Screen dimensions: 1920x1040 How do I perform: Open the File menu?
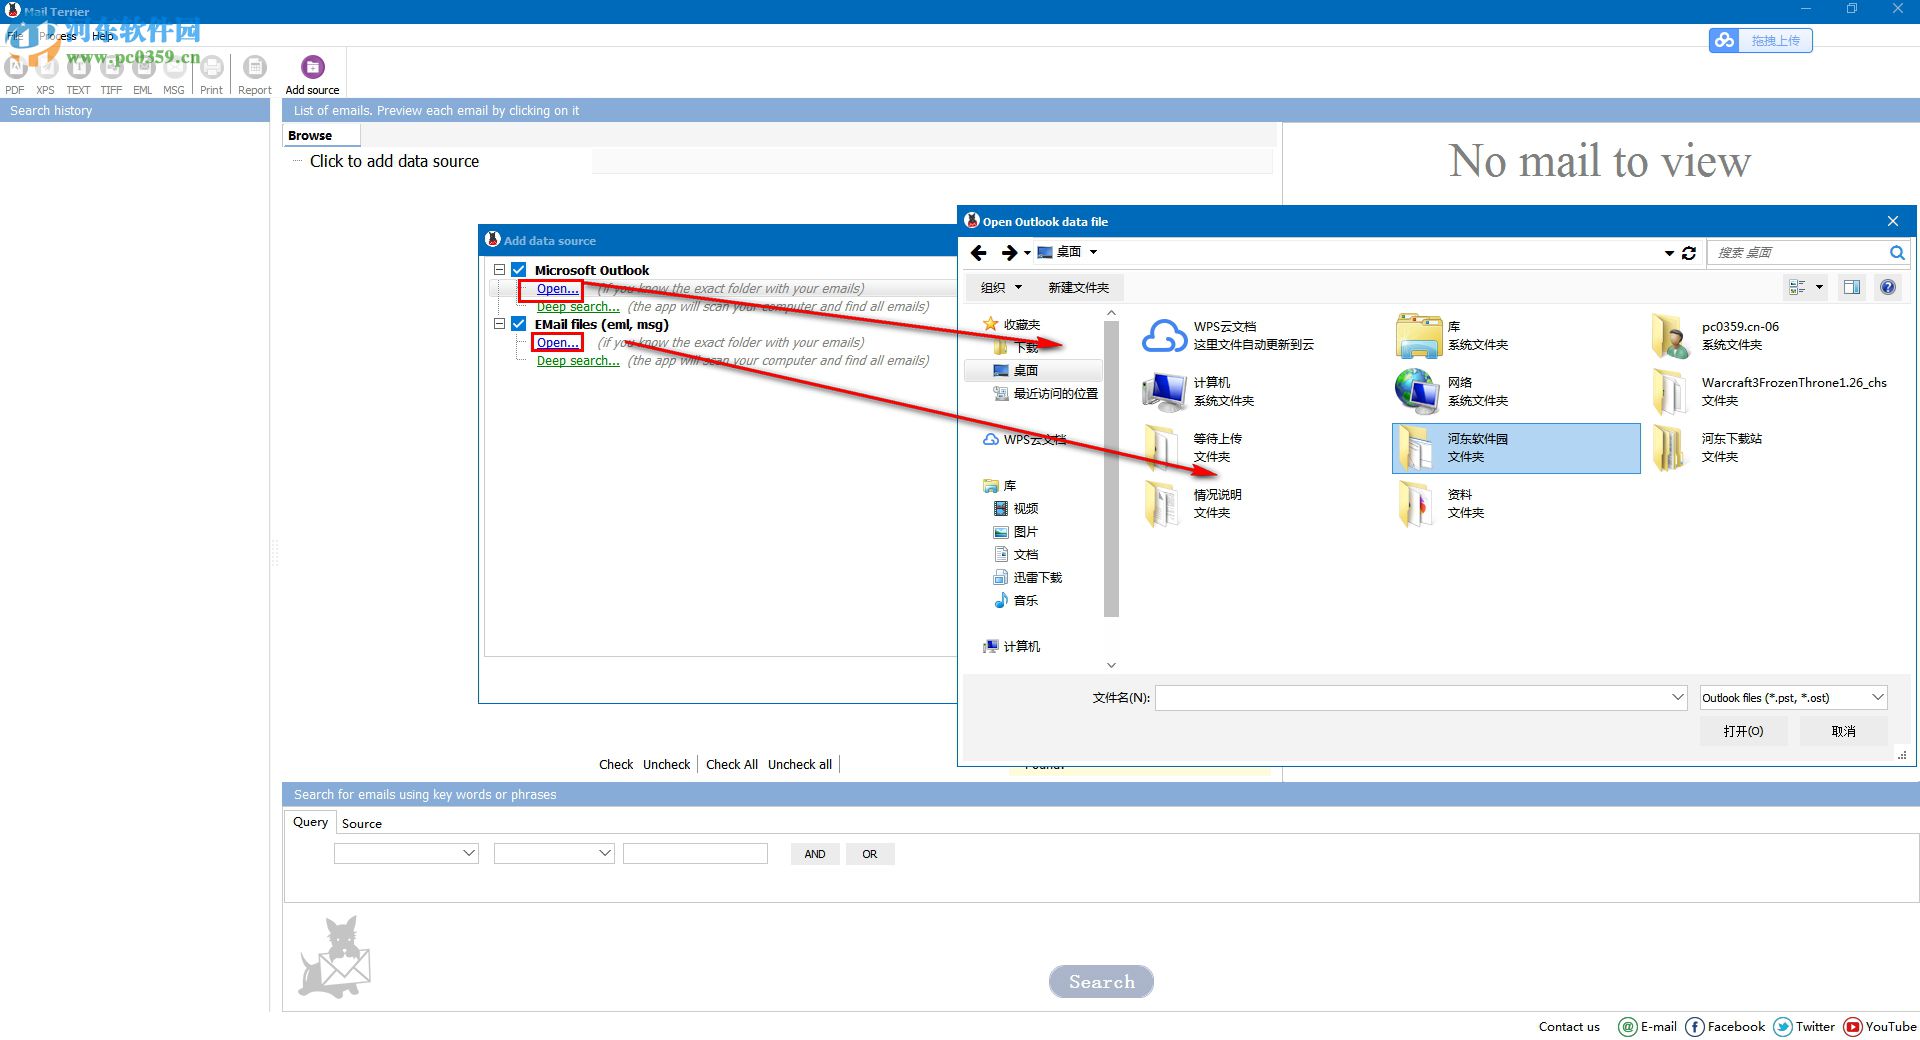(15, 36)
